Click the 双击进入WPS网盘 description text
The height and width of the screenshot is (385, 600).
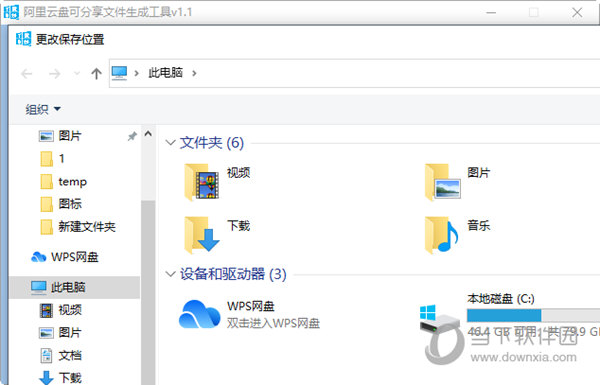pyautogui.click(x=273, y=323)
